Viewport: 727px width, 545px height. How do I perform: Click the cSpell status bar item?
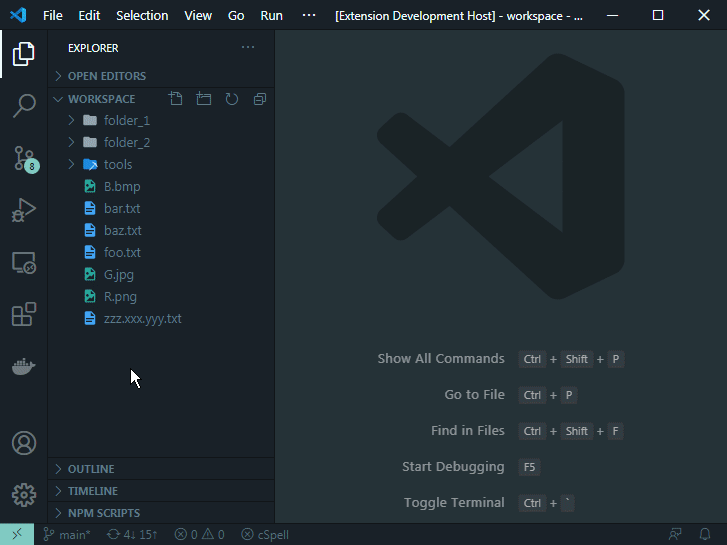point(265,534)
